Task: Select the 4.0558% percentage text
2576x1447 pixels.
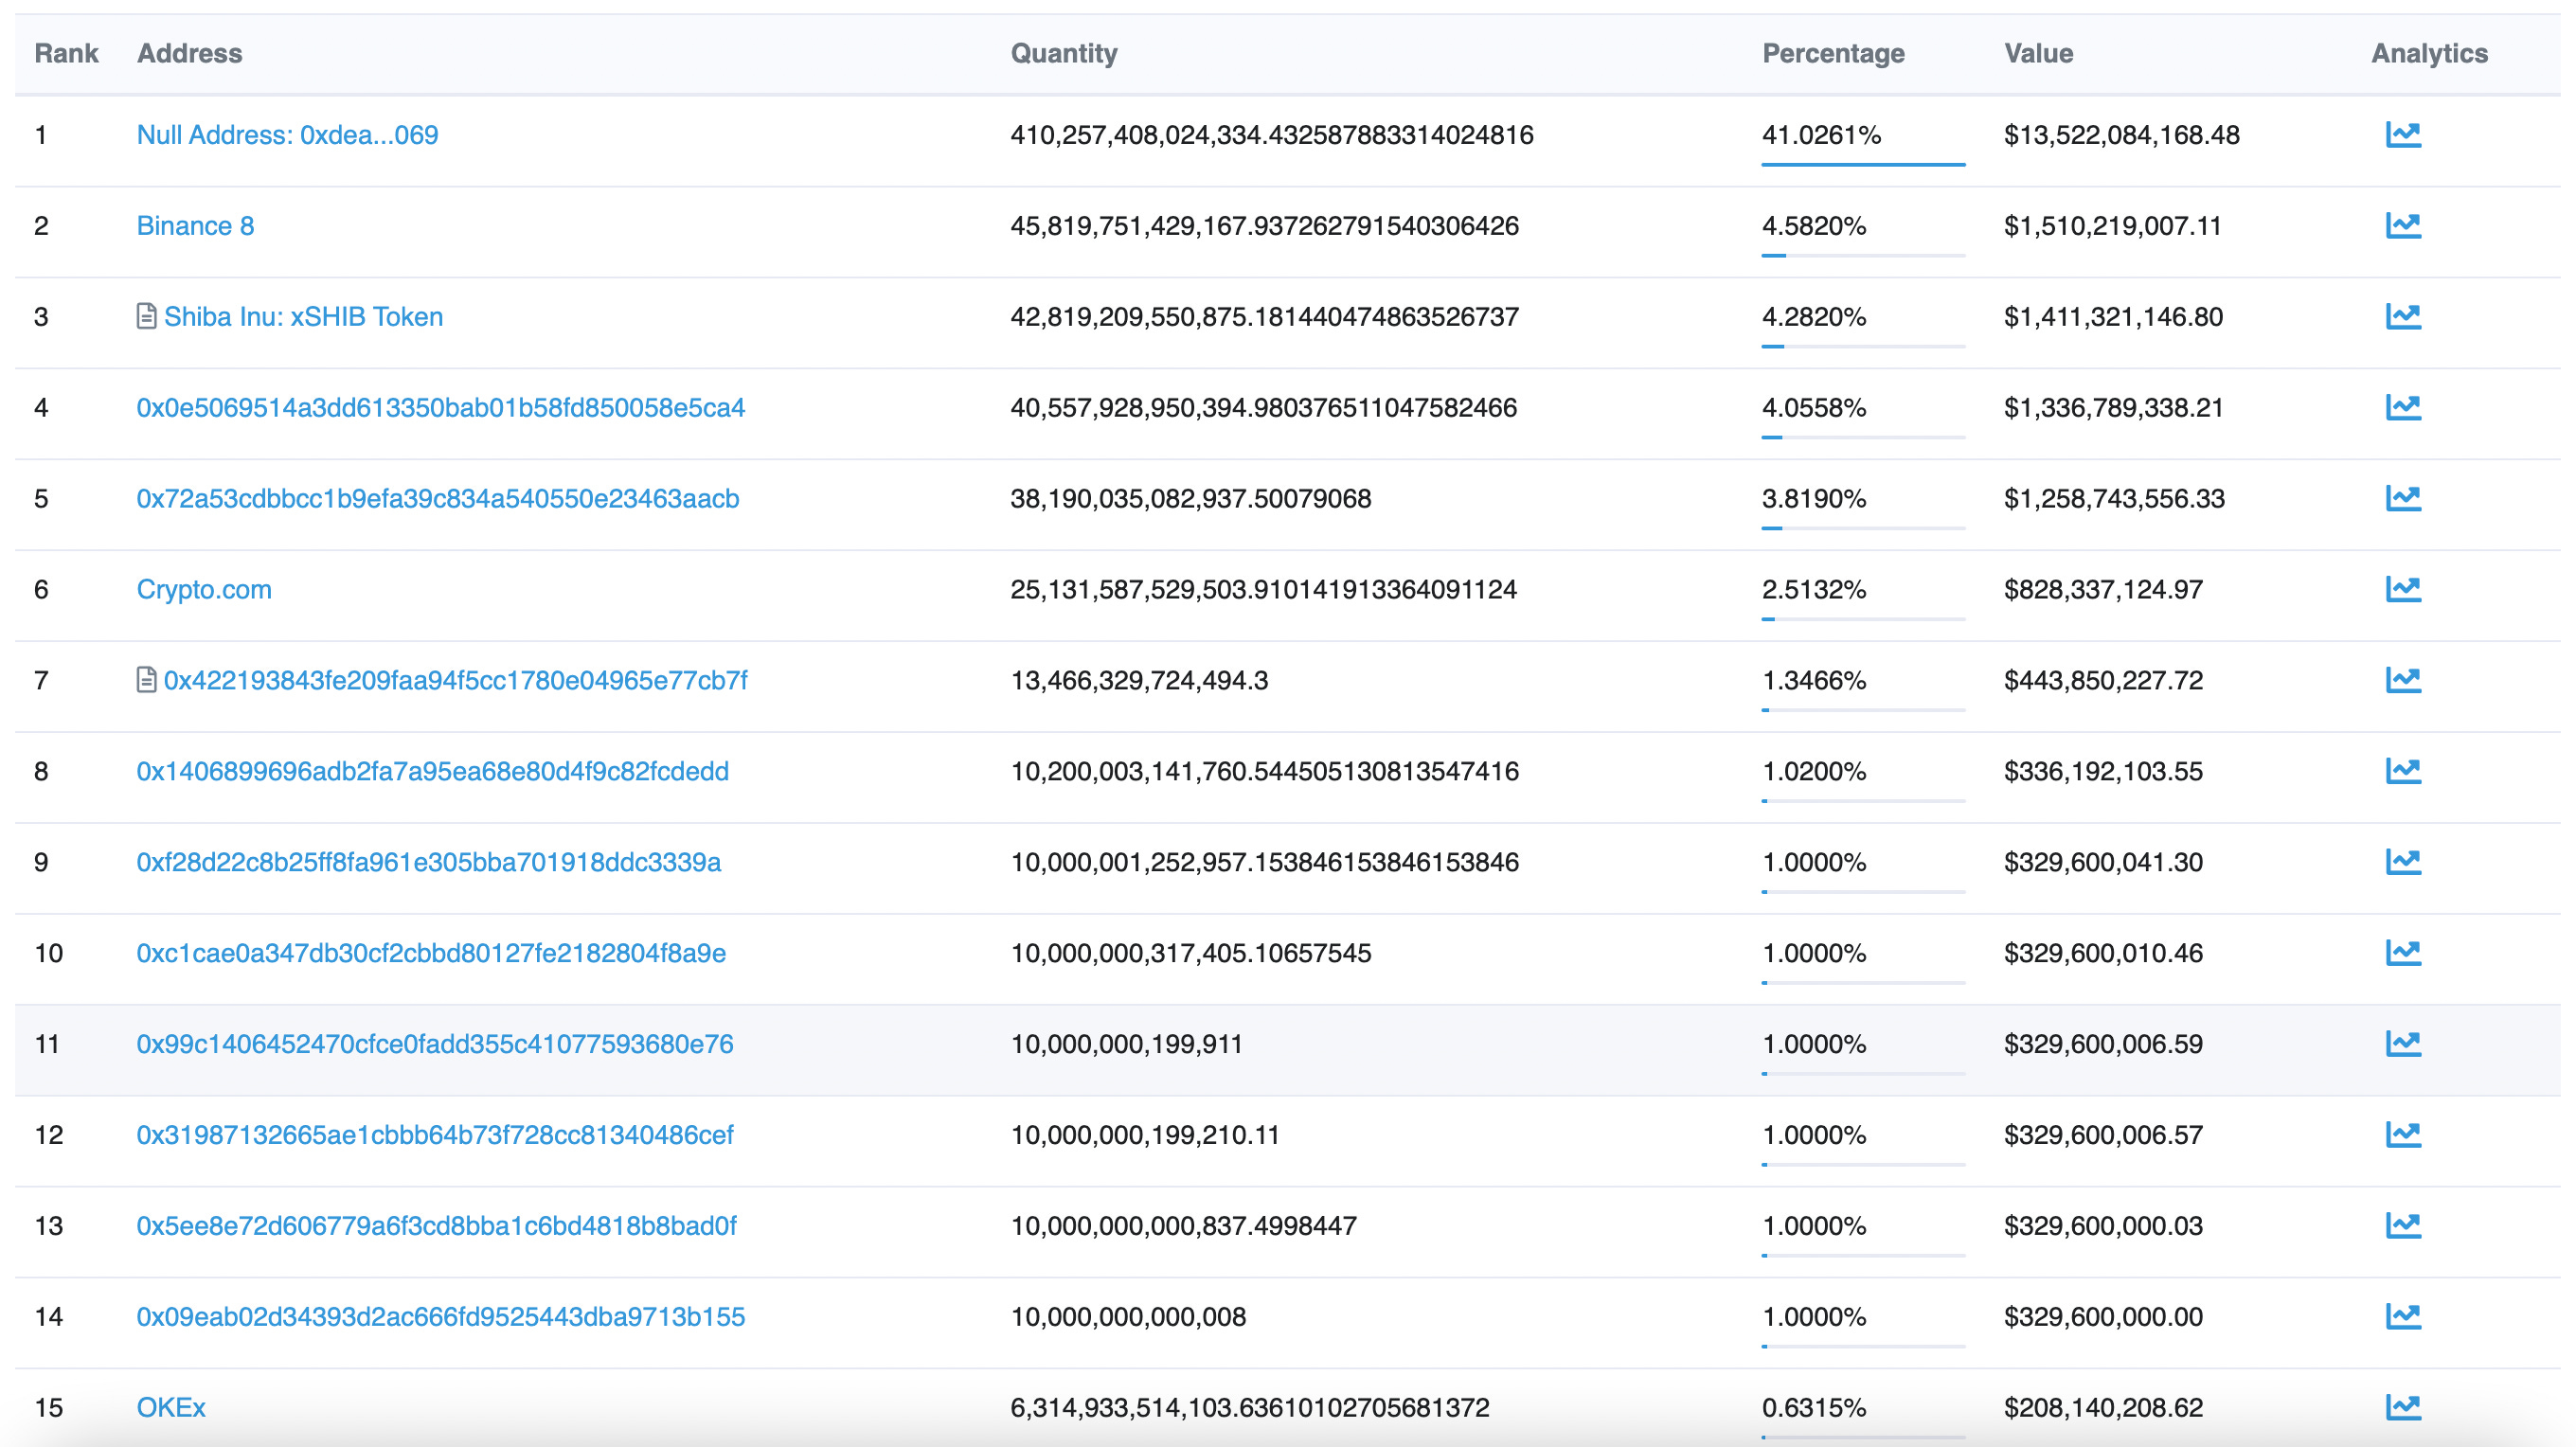Action: click(x=1814, y=408)
